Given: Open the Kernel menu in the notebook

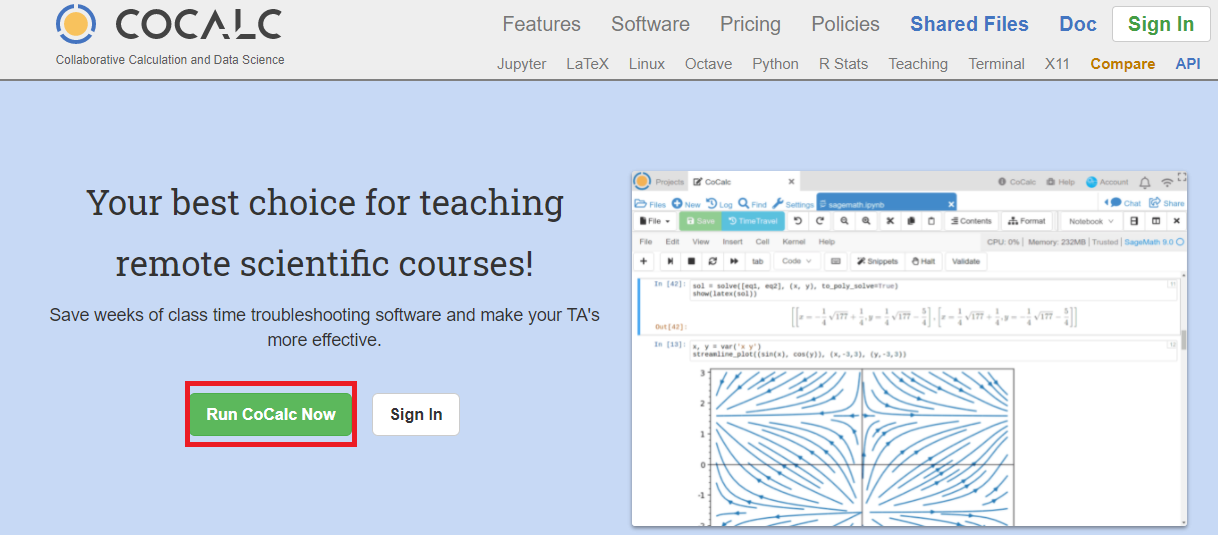Looking at the screenshot, I should coord(794,242).
